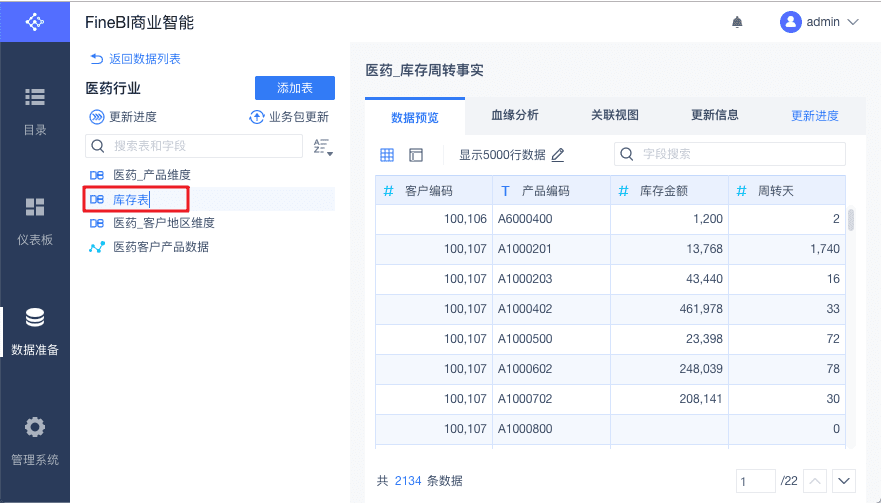Switch to table grid preview view
This screenshot has height=503, width=881.
click(x=387, y=155)
